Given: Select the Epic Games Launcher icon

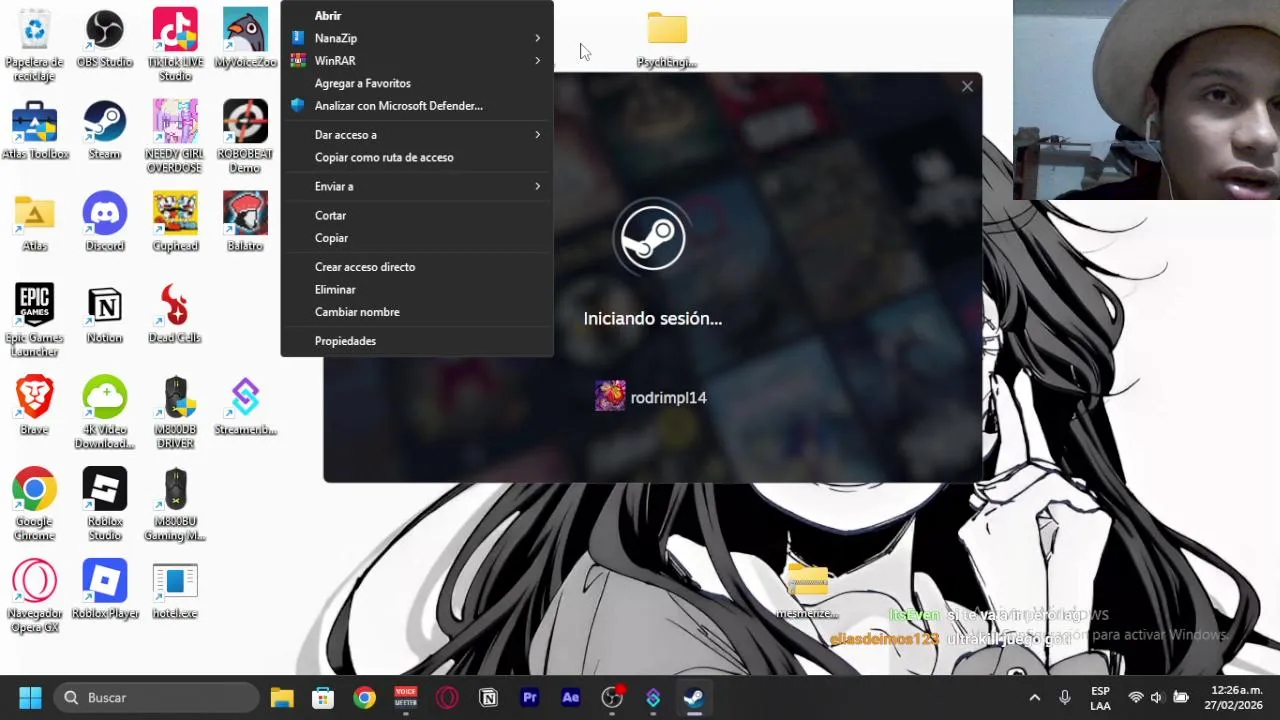Looking at the screenshot, I should pos(34,321).
